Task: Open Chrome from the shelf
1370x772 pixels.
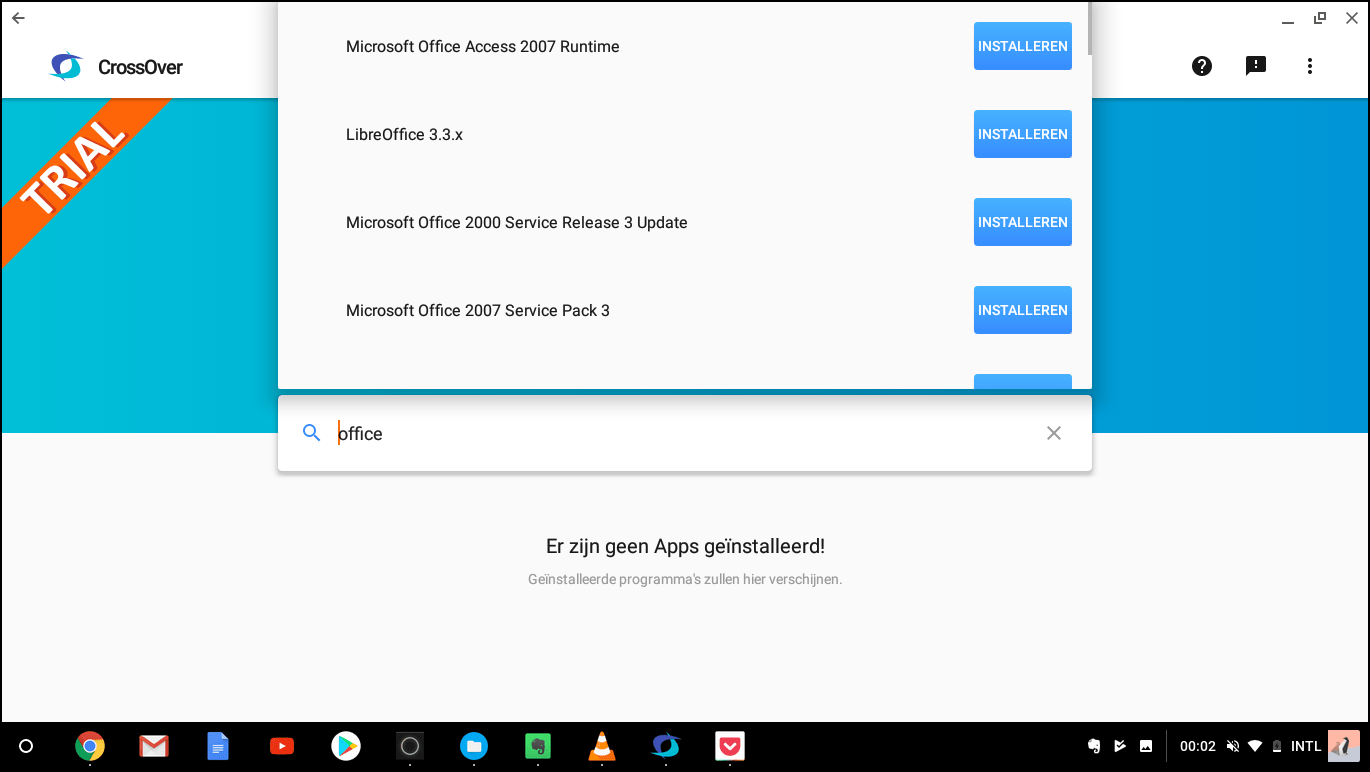Action: pyautogui.click(x=90, y=746)
